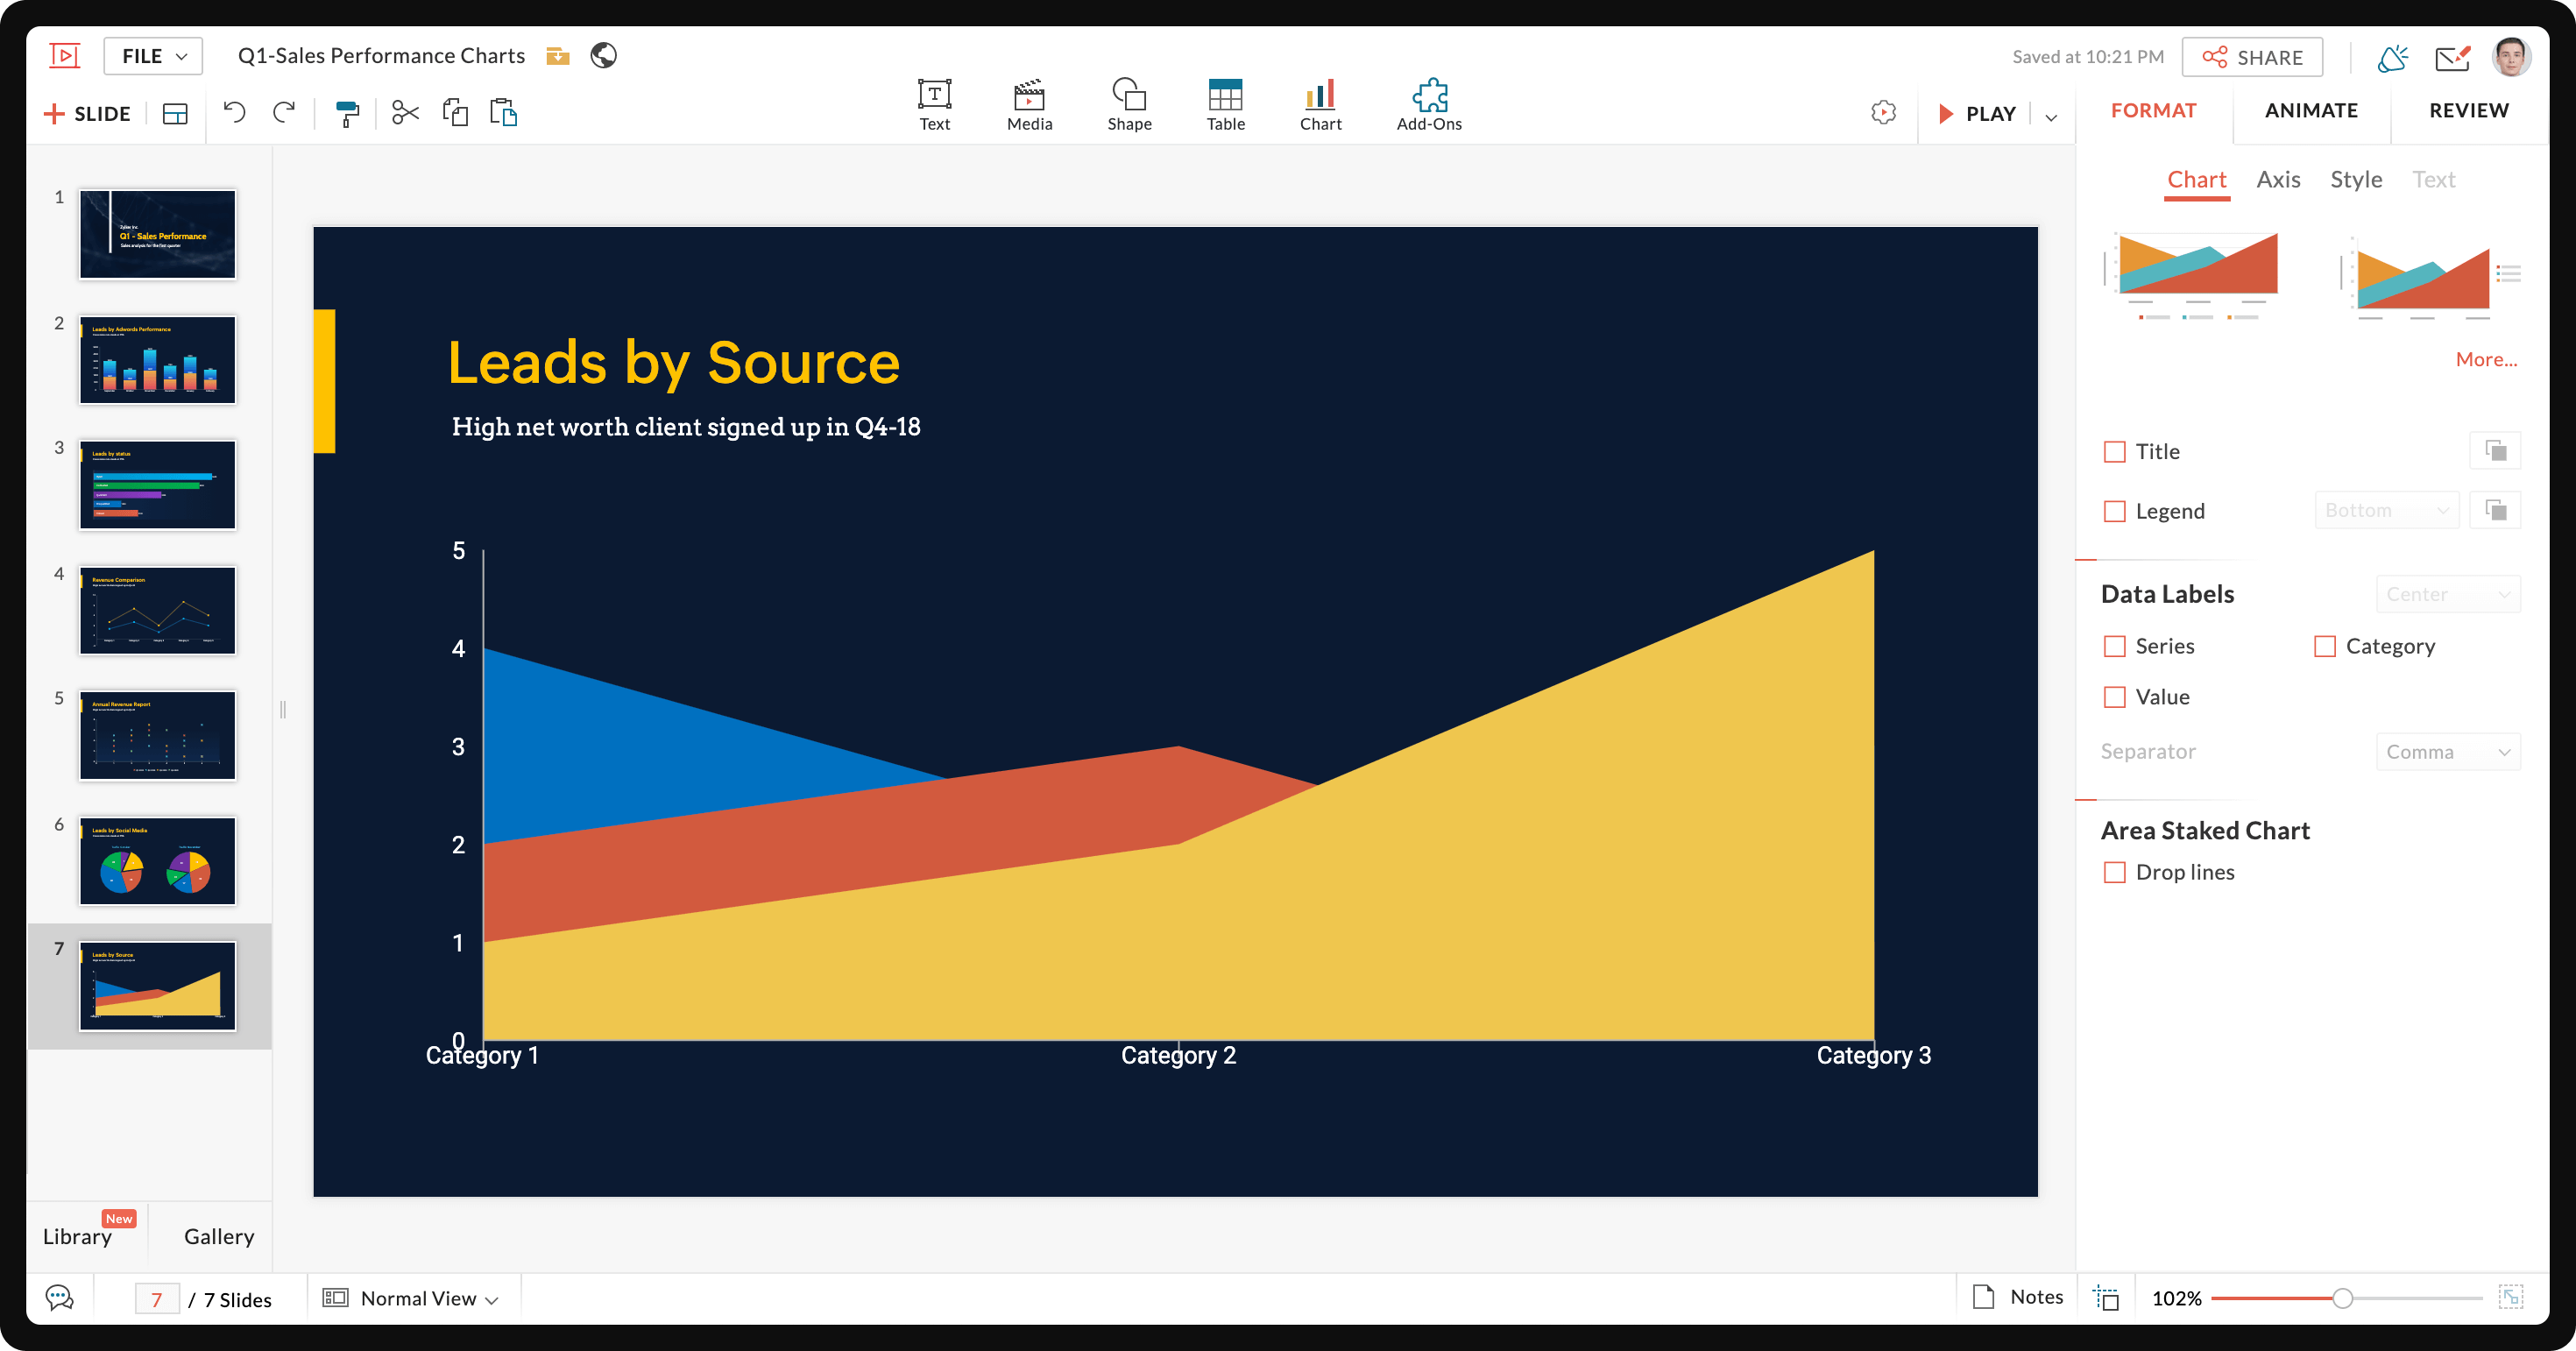Insert a Table from toolbar
Image resolution: width=2576 pixels, height=1351 pixels.
click(1224, 104)
